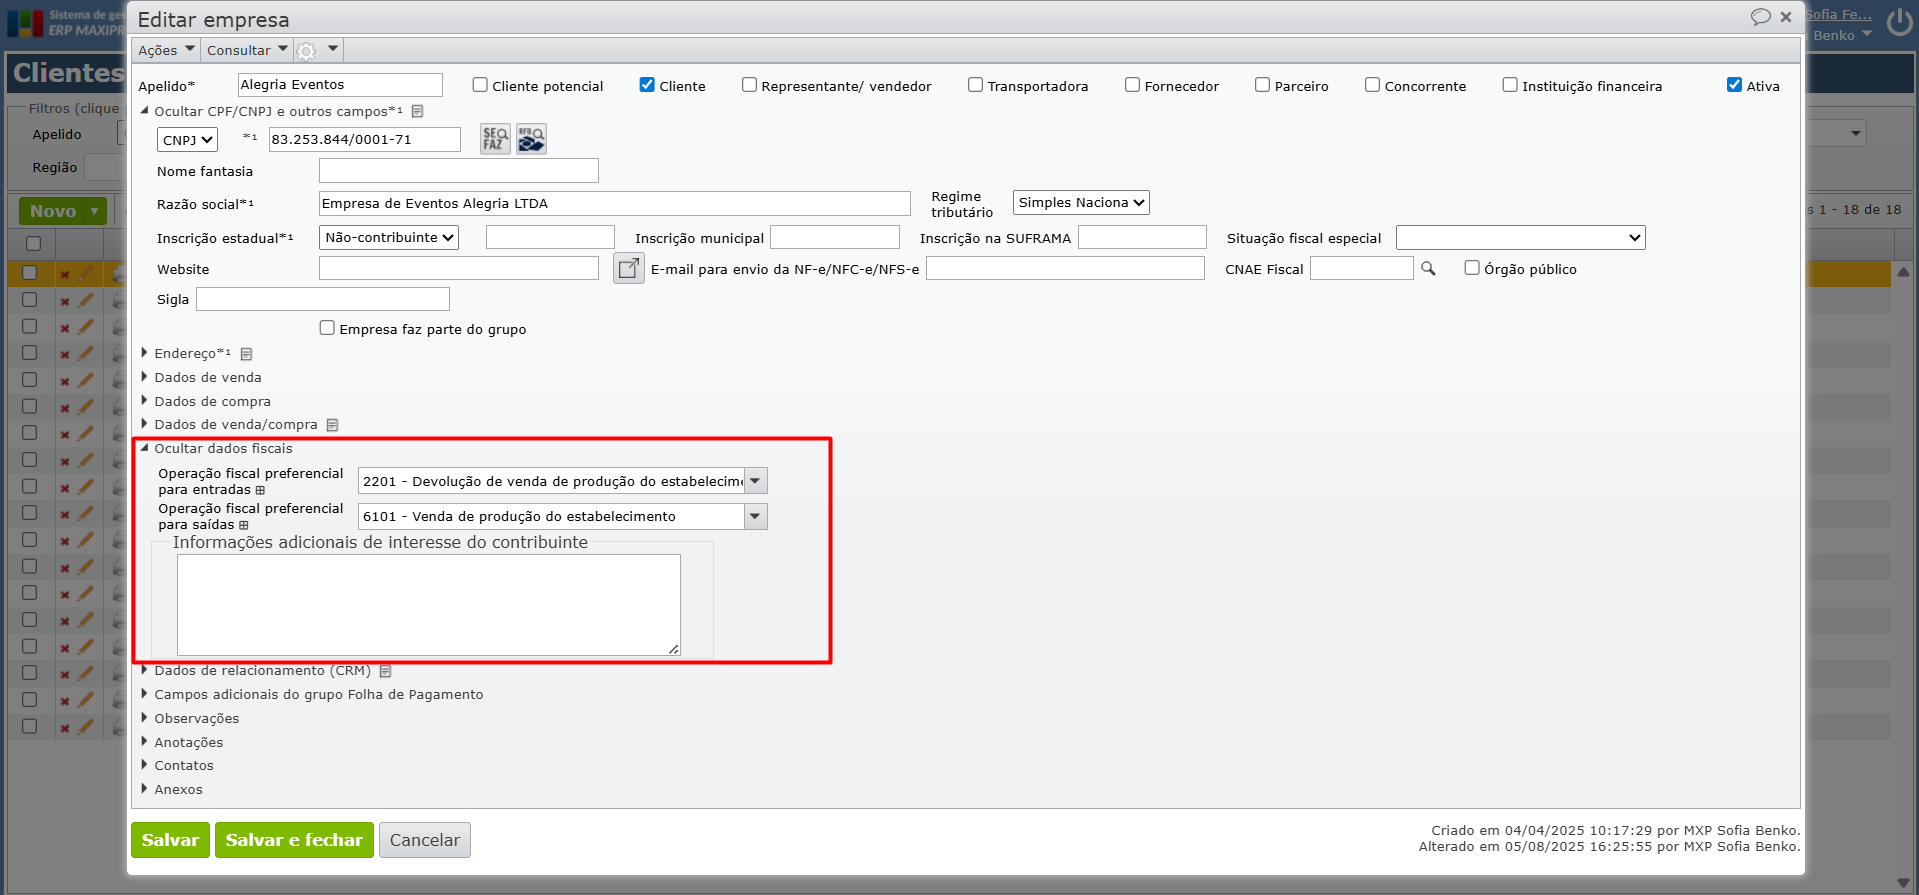Click Salvar e fechar button
Viewport: 1919px width, 895px height.
294,840
